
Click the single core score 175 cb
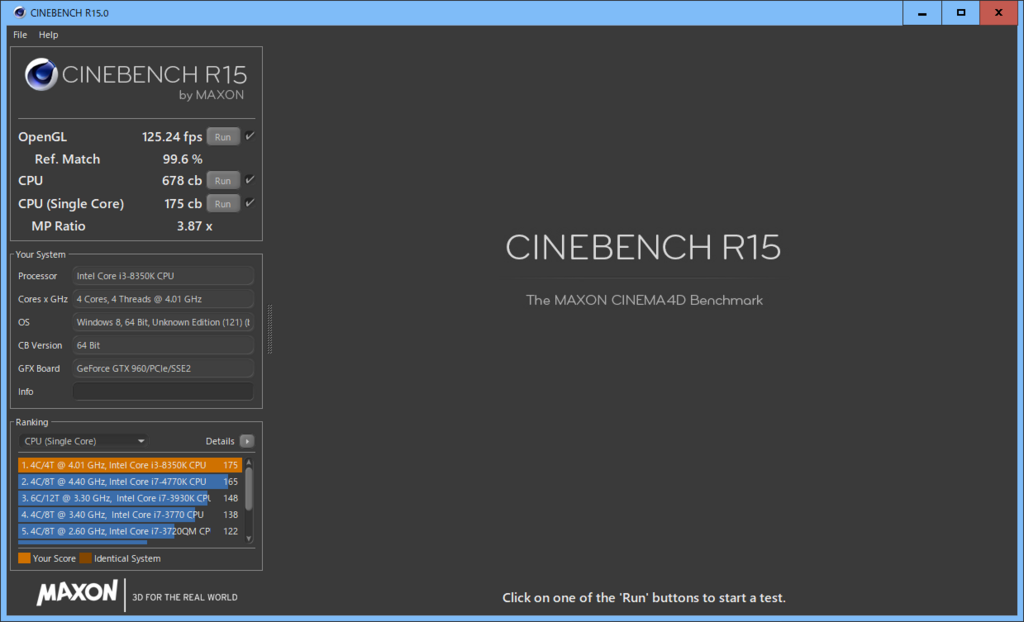pyautogui.click(x=183, y=203)
